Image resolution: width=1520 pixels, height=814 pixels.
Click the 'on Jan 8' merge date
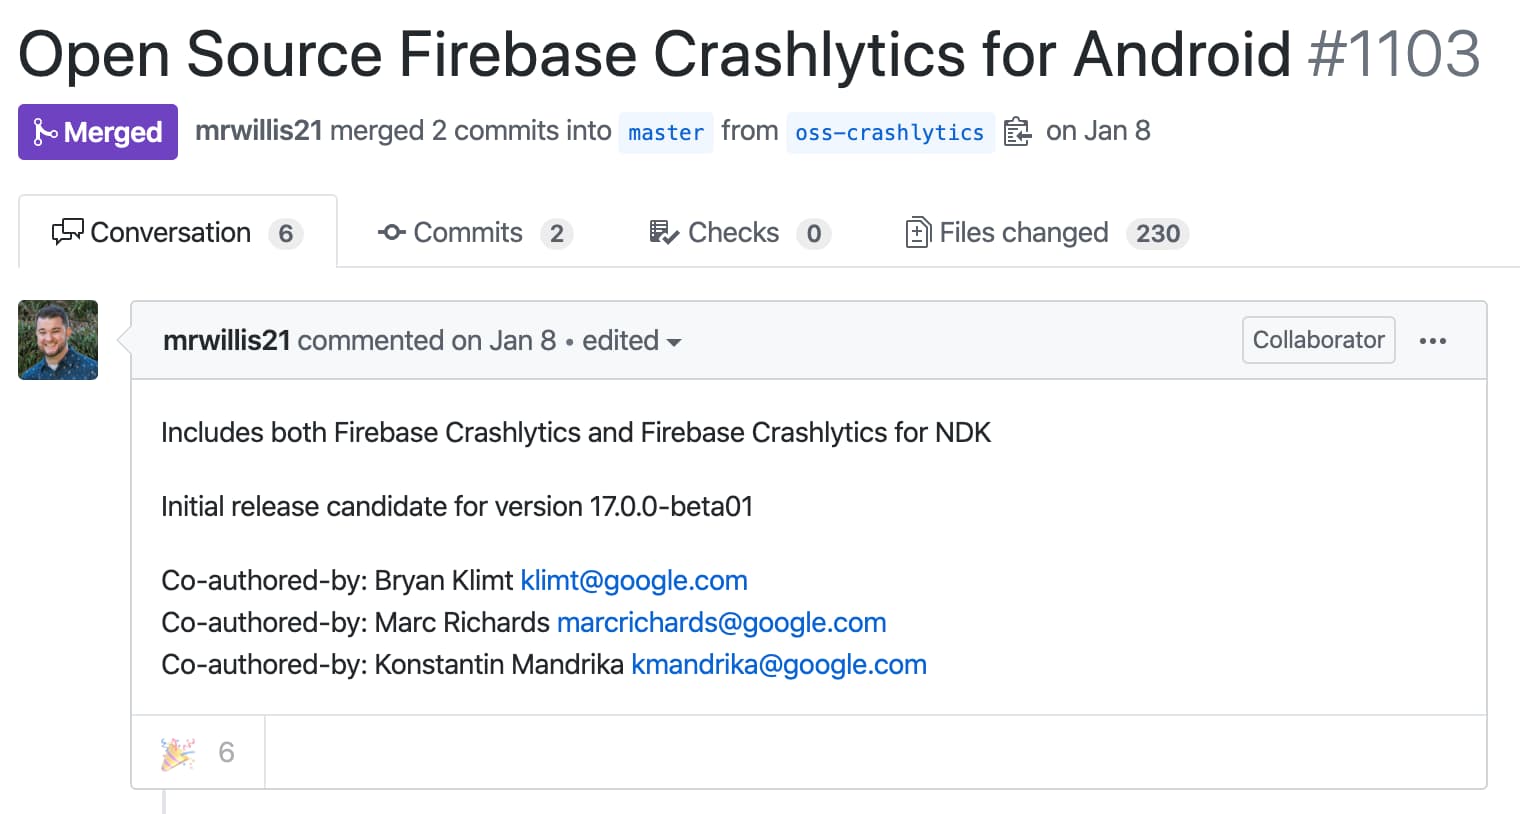coord(1098,131)
